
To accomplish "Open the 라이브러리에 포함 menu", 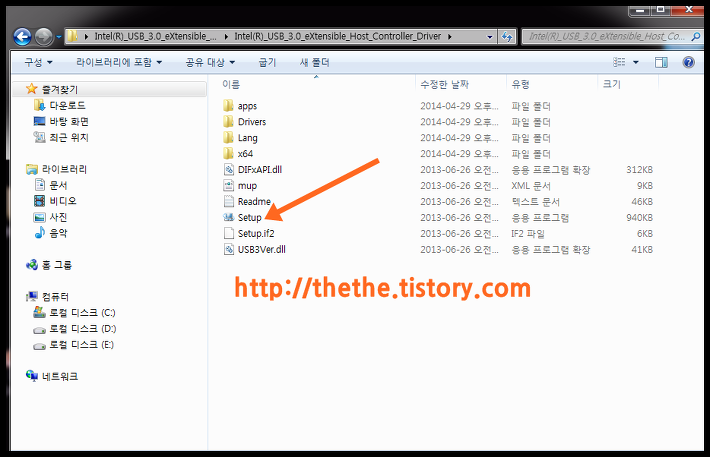I will [119, 62].
